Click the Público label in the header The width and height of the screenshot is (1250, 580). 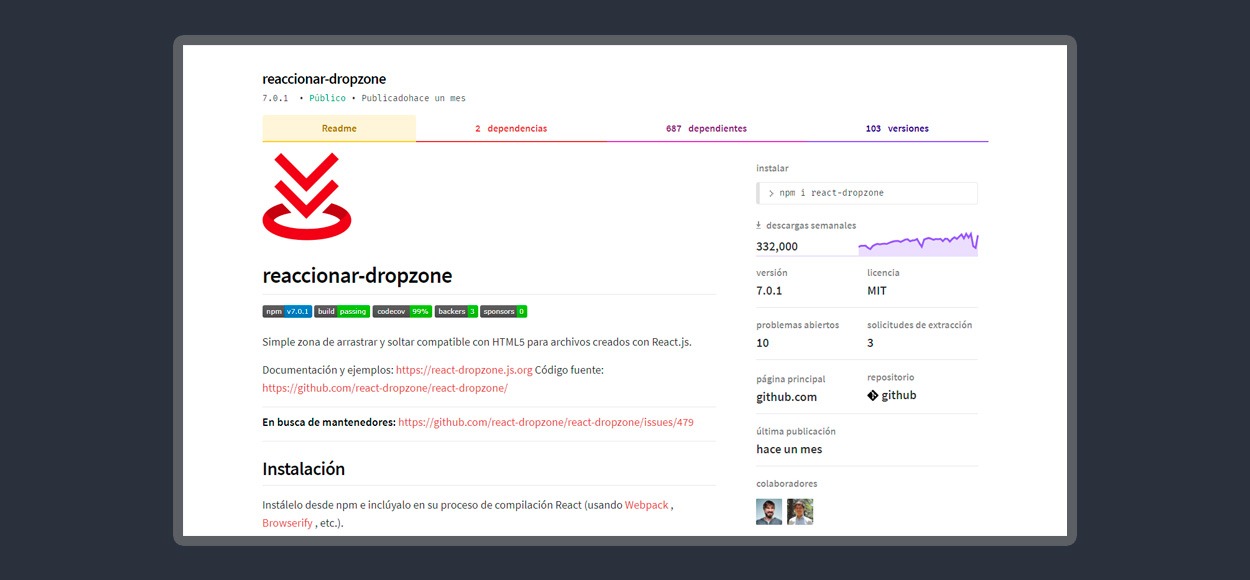click(327, 98)
